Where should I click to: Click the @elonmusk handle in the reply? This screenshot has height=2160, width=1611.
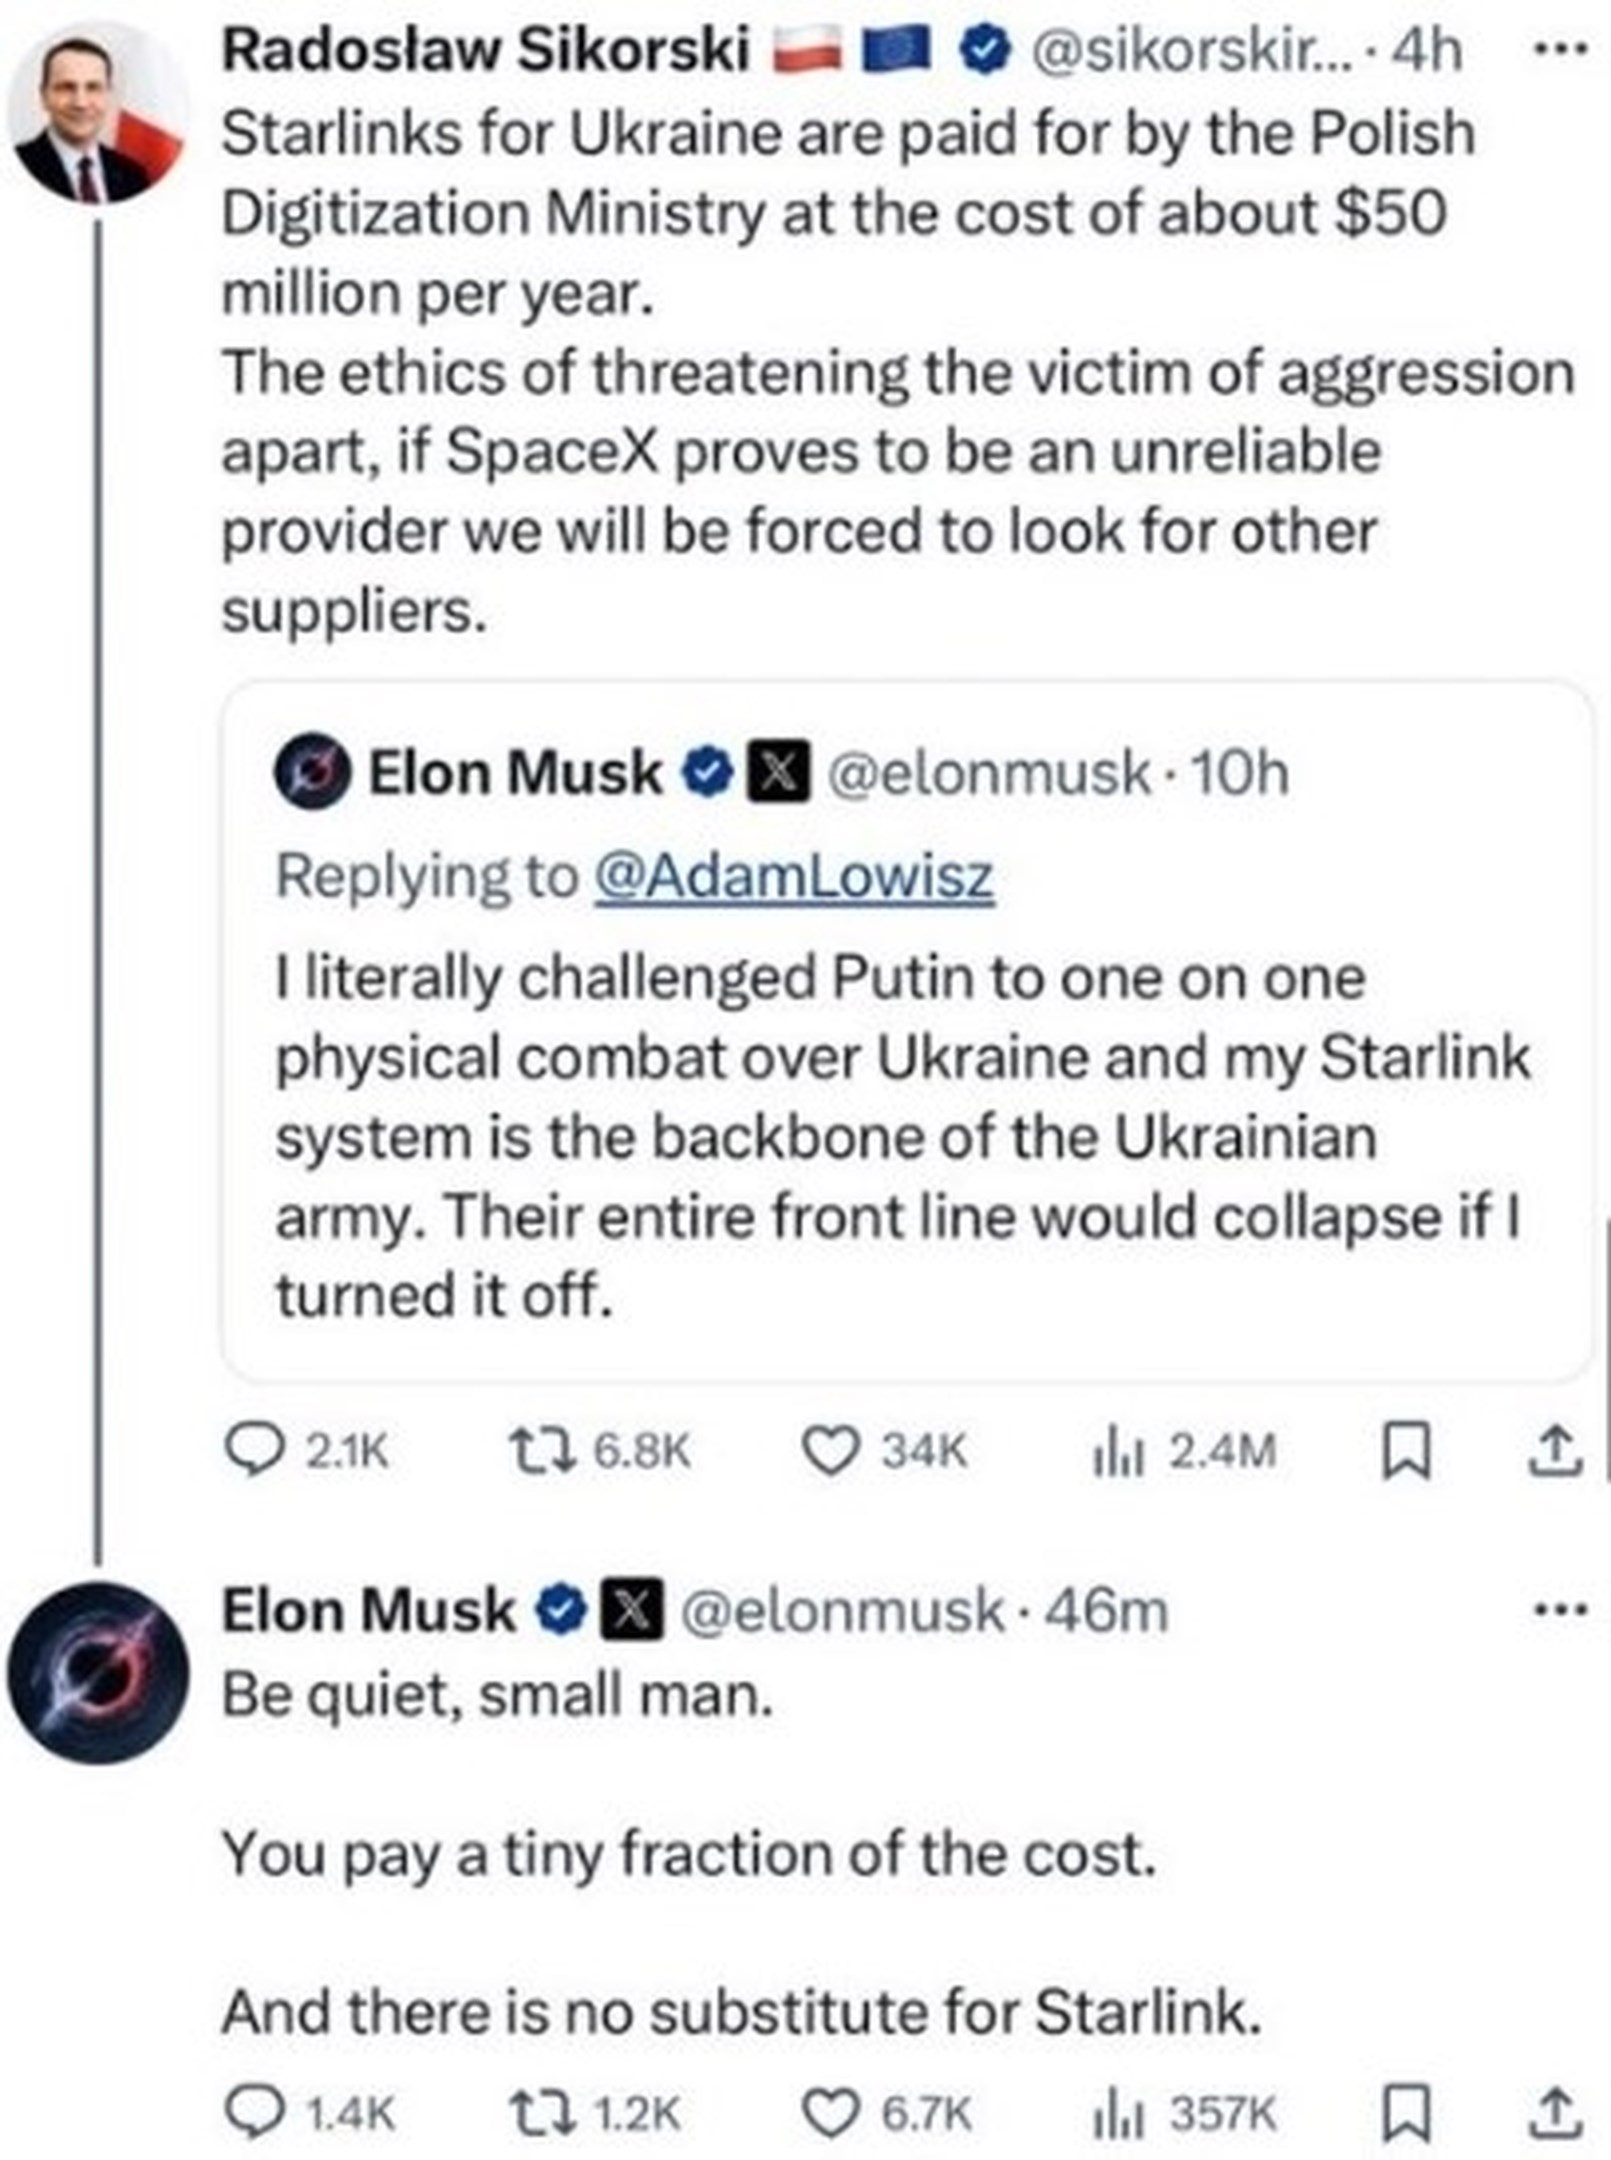pos(842,1611)
